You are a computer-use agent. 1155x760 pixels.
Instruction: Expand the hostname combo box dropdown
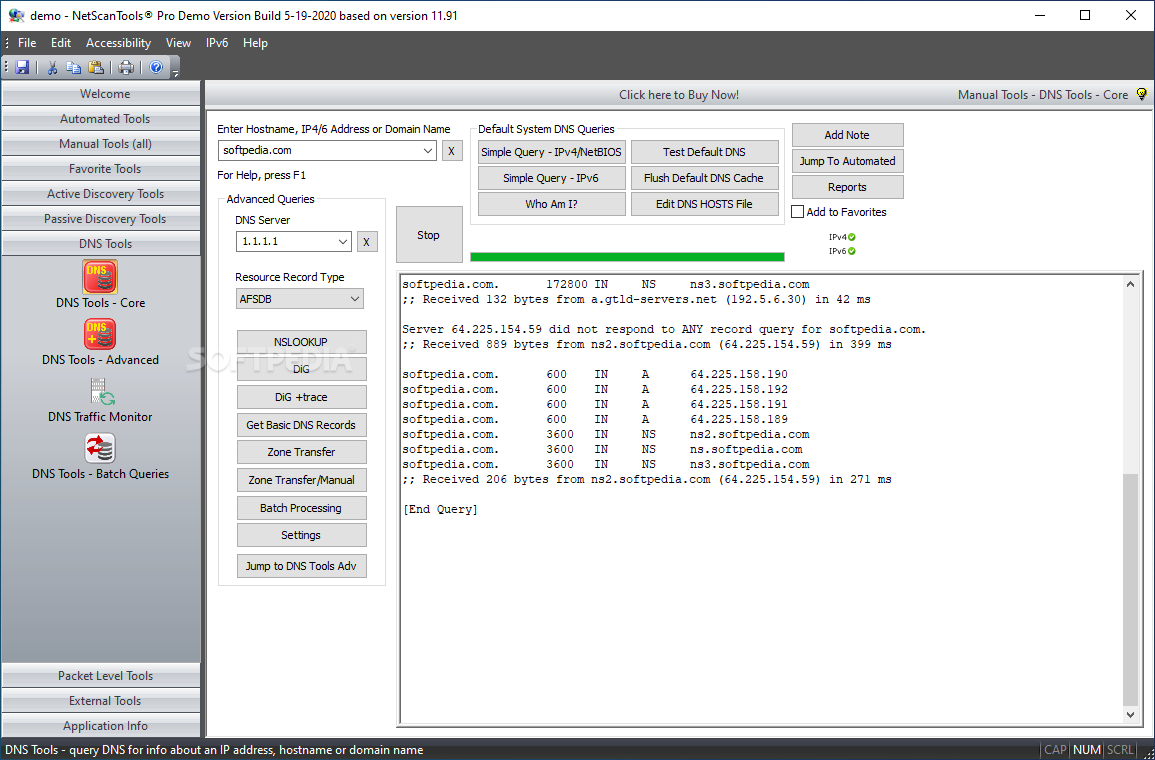429,150
